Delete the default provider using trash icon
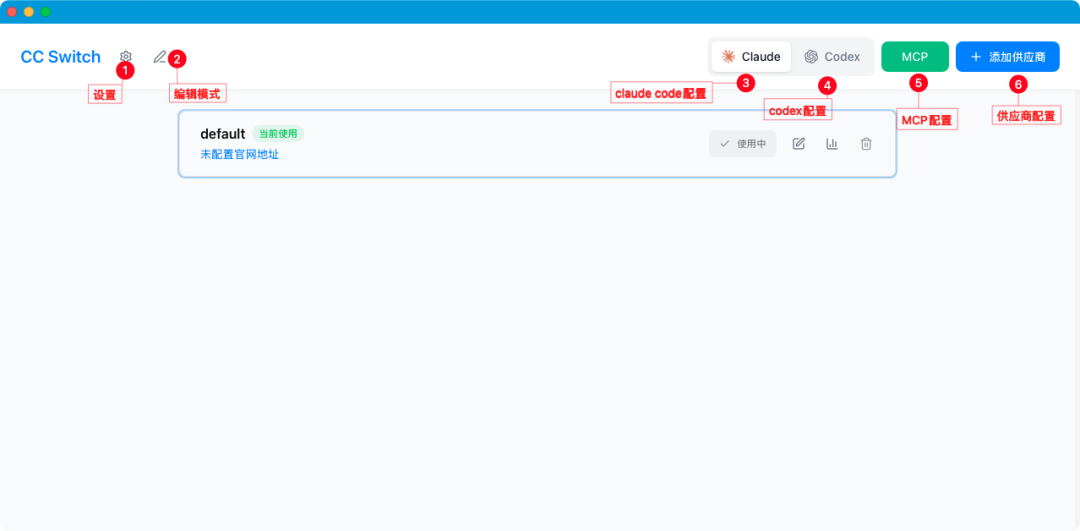 click(x=866, y=144)
